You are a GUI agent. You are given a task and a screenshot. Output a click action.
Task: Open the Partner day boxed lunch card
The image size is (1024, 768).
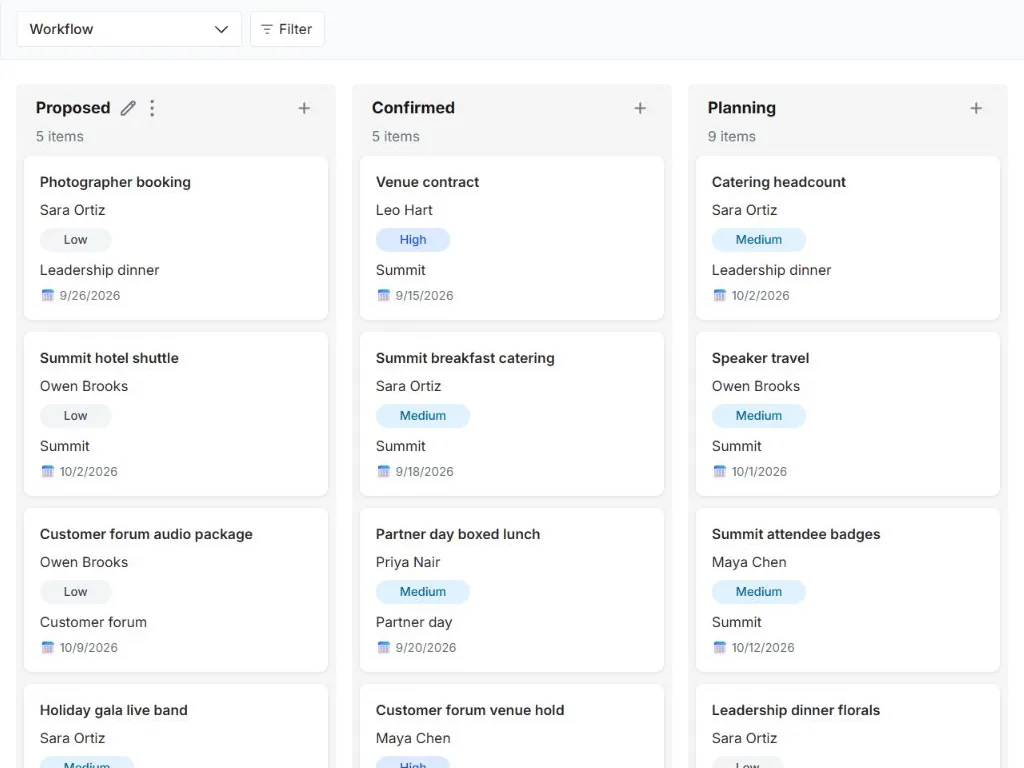point(511,590)
